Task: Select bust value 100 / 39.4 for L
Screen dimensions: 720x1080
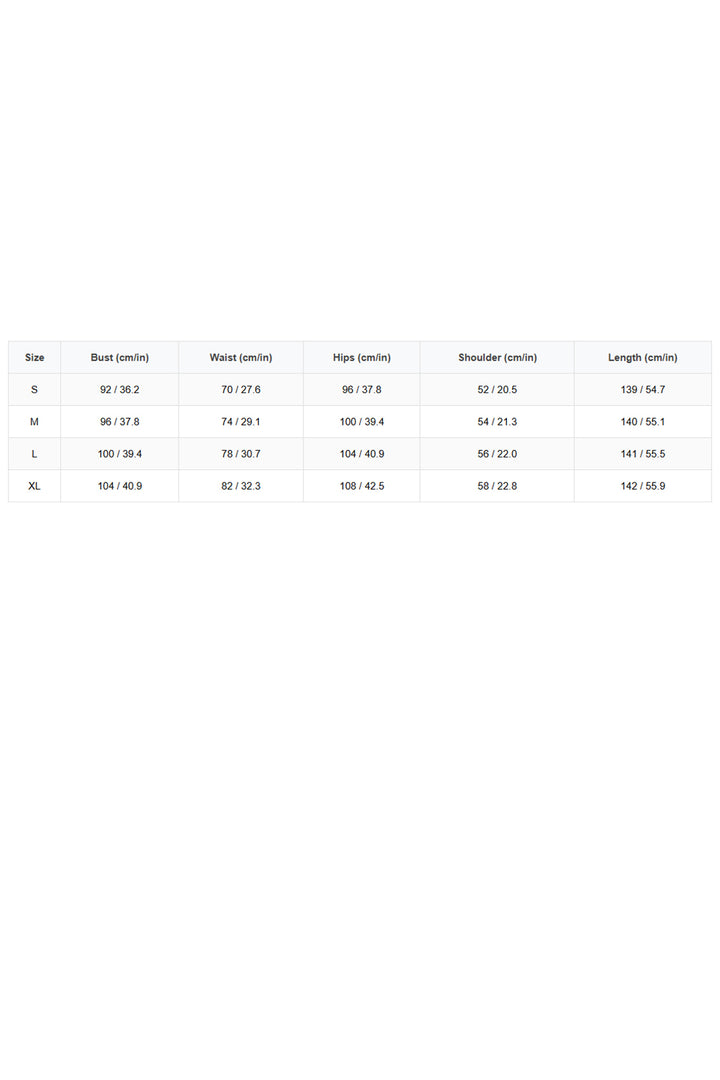Action: (120, 454)
